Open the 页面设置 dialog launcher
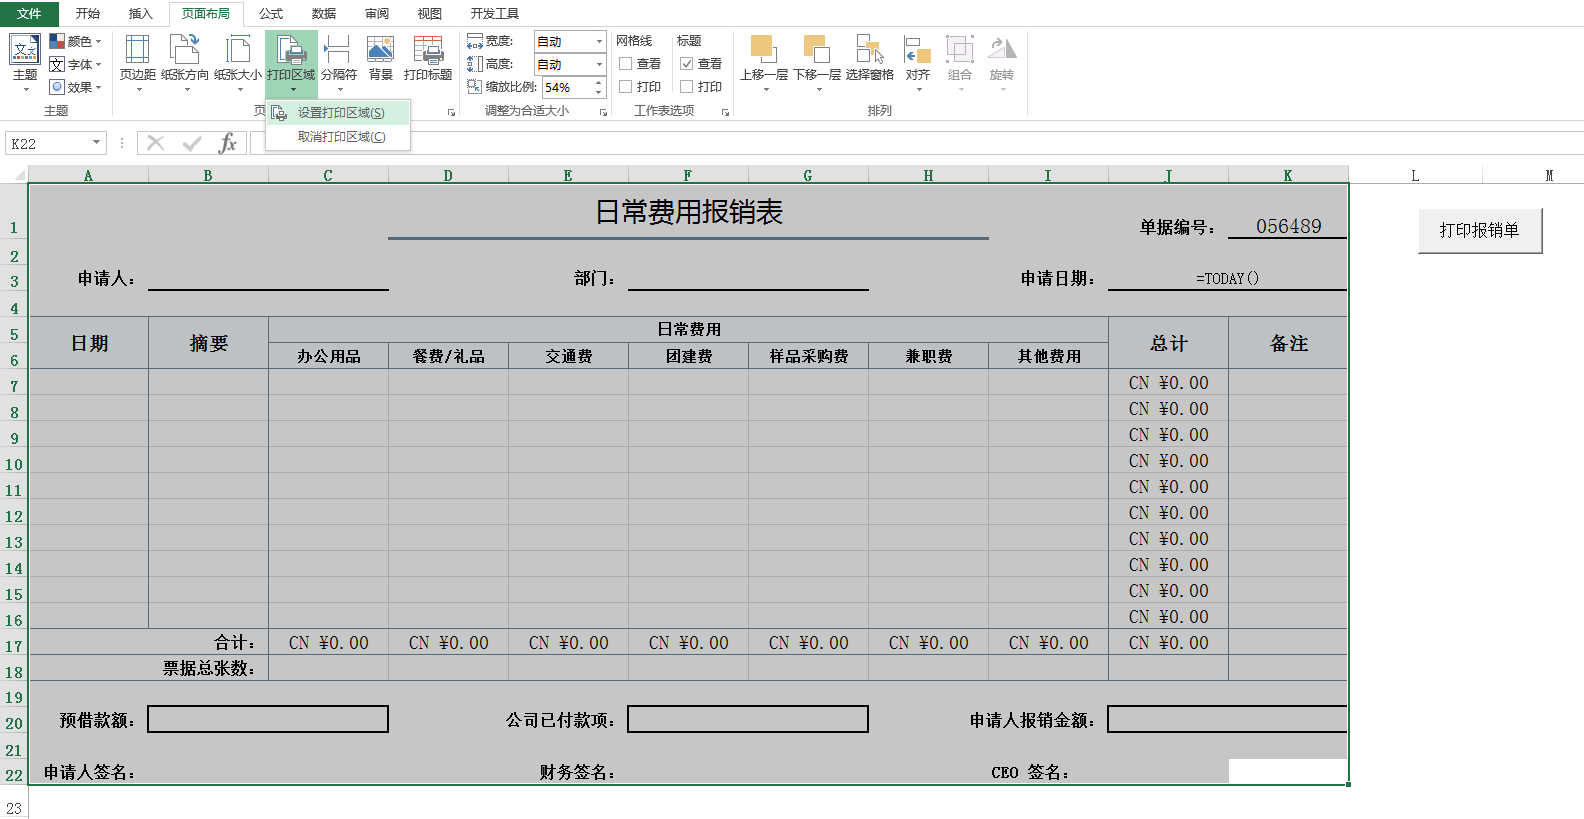Image resolution: width=1584 pixels, height=819 pixels. pos(452,112)
